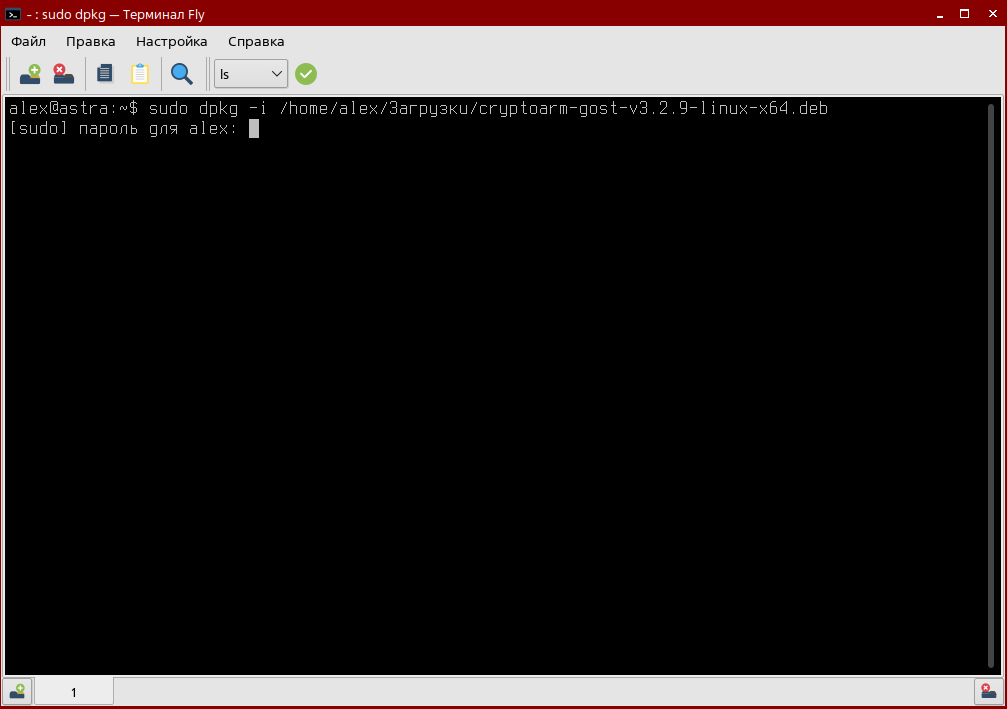Image resolution: width=1007 pixels, height=709 pixels.
Task: Open the search tool
Action: click(x=181, y=73)
